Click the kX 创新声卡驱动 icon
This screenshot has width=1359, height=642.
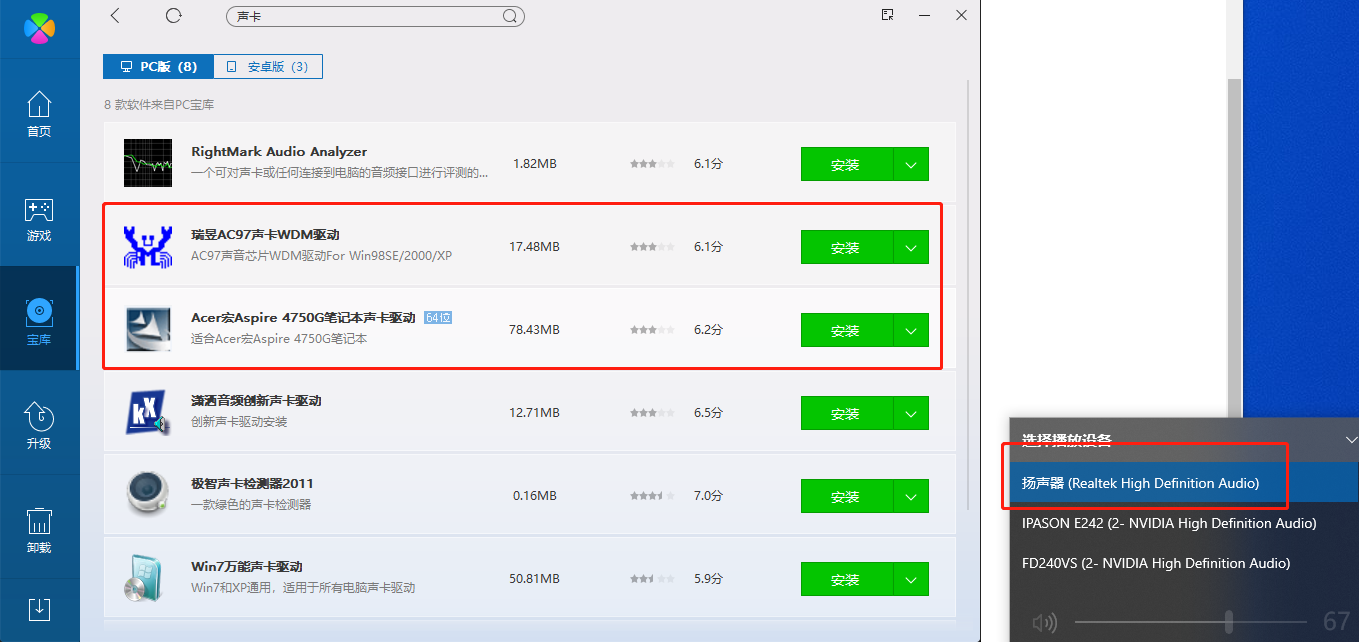point(148,412)
